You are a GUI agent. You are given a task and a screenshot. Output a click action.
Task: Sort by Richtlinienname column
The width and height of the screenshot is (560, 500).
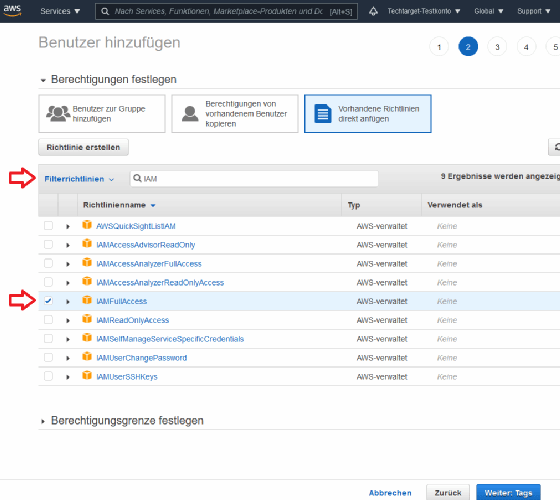click(119, 205)
